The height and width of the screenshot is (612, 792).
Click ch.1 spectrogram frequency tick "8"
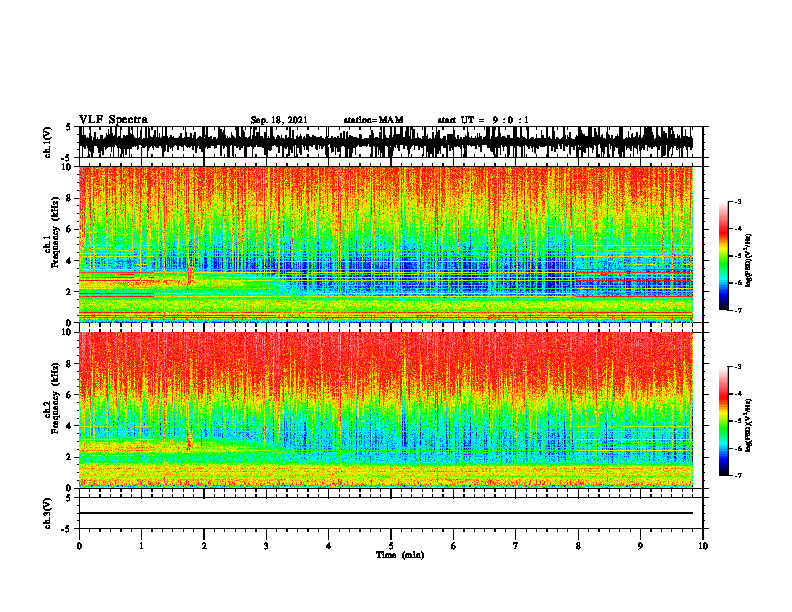(71, 198)
